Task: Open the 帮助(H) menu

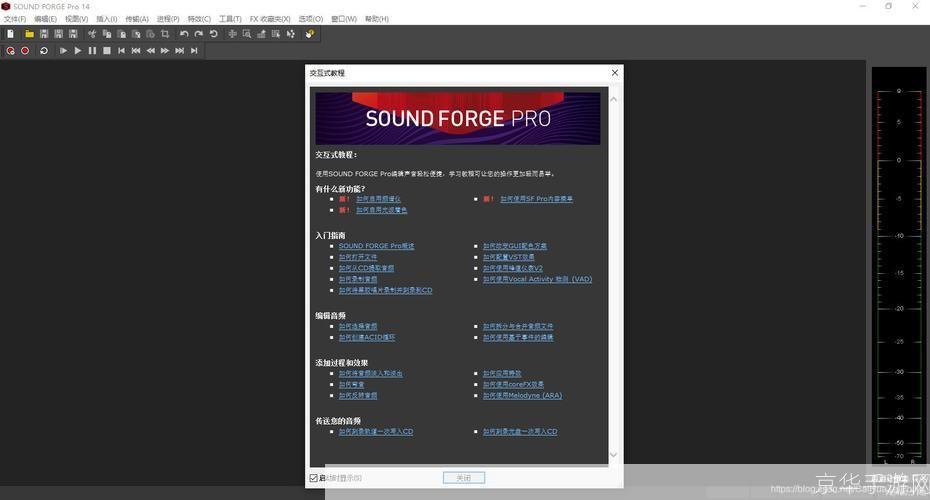Action: point(377,19)
